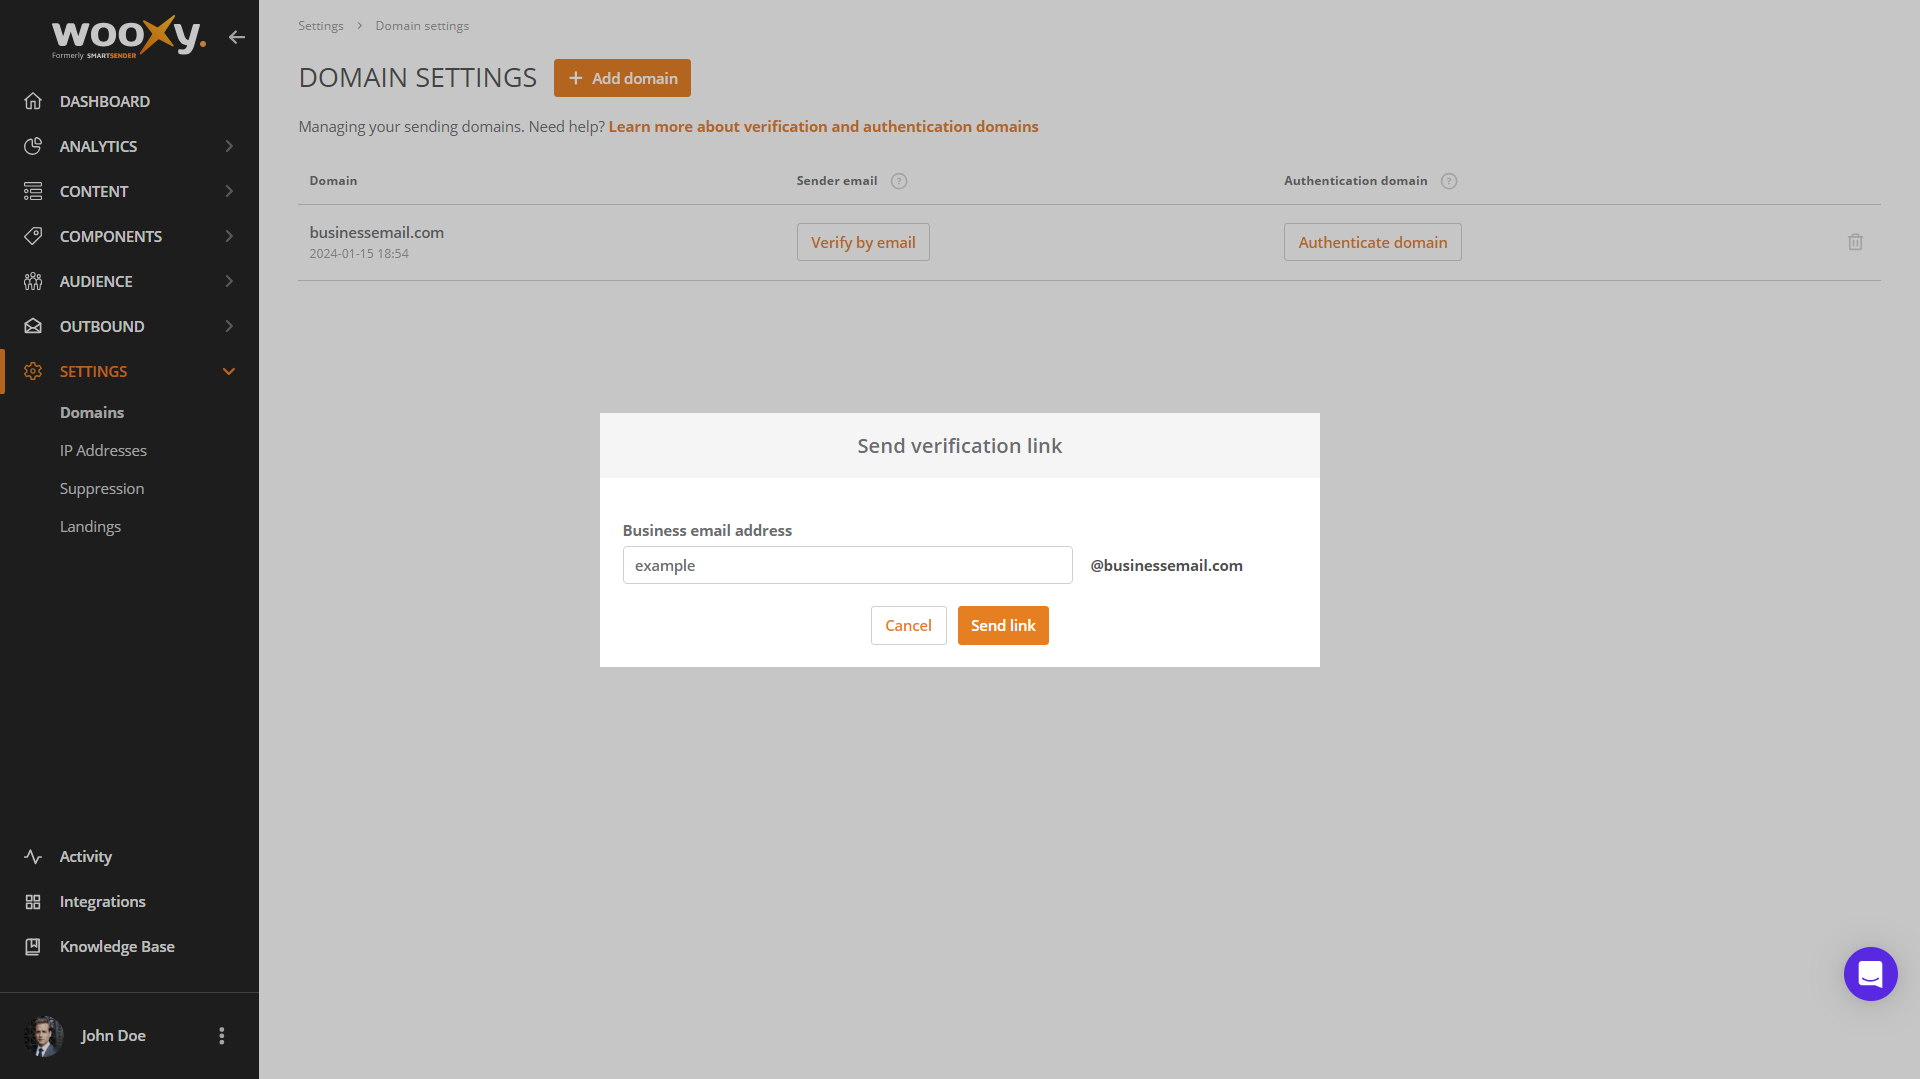The height and width of the screenshot is (1079, 1920).
Task: Go to IP Addresses settings
Action: 103,450
